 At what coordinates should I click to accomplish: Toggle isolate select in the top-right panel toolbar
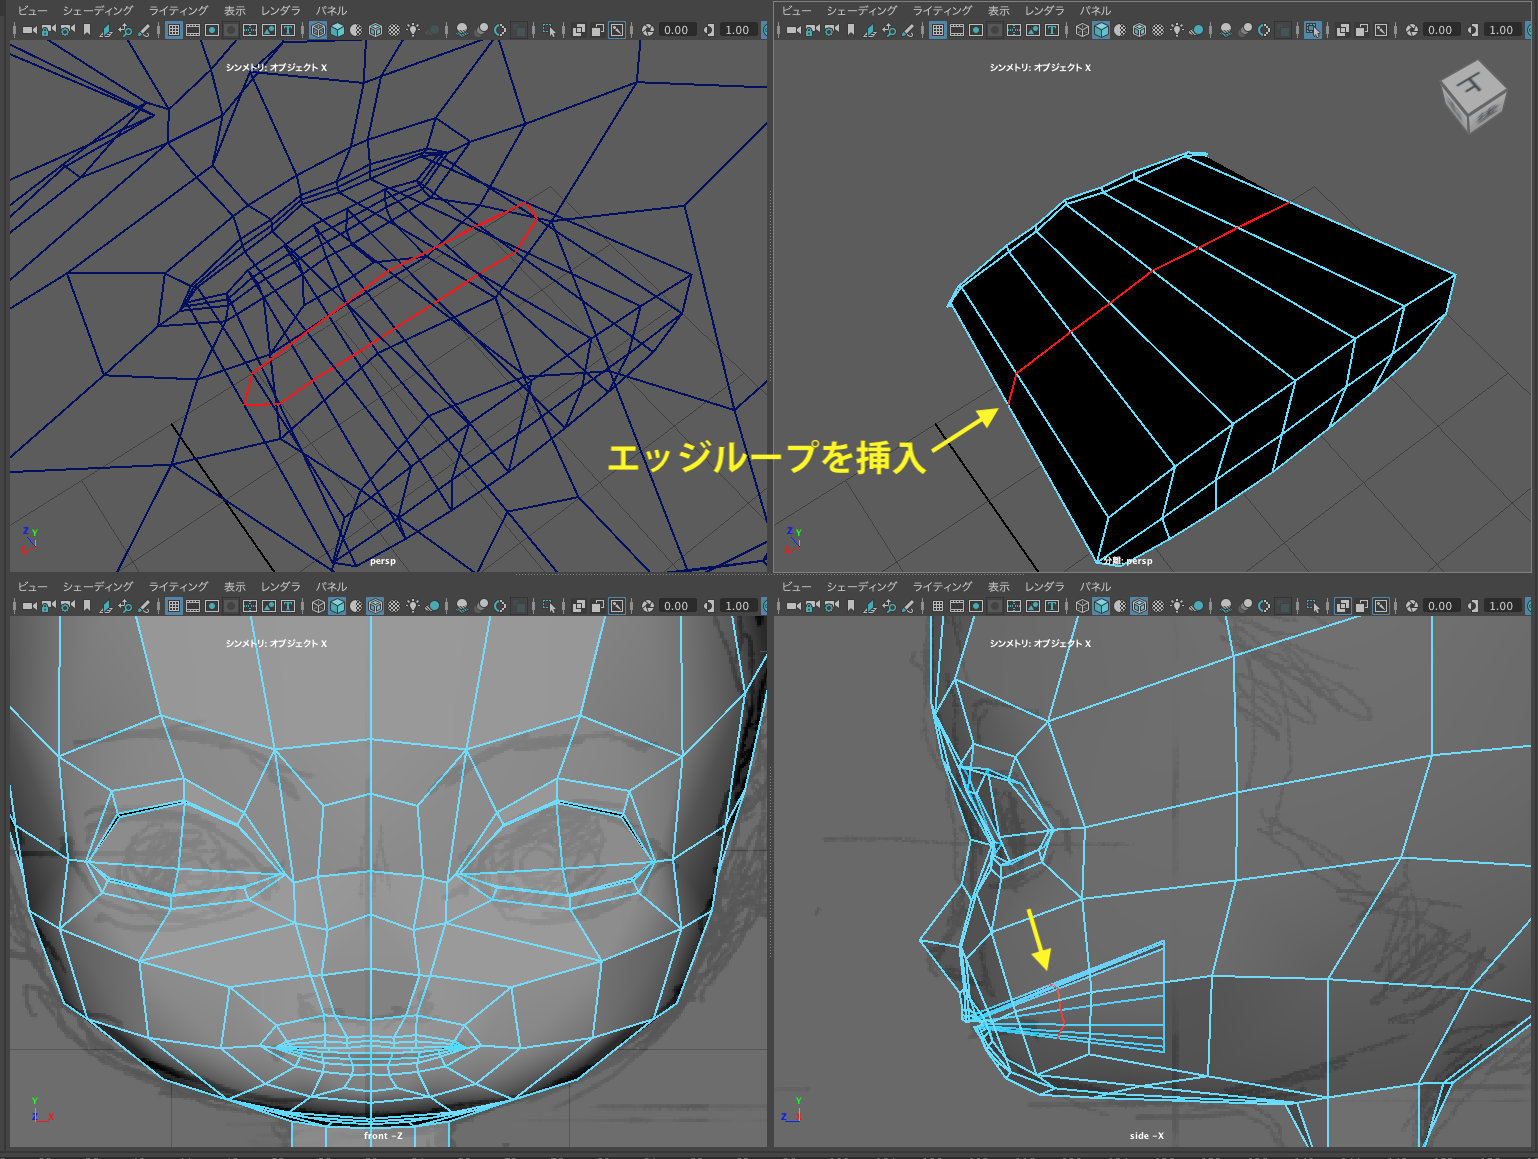click(x=1313, y=30)
